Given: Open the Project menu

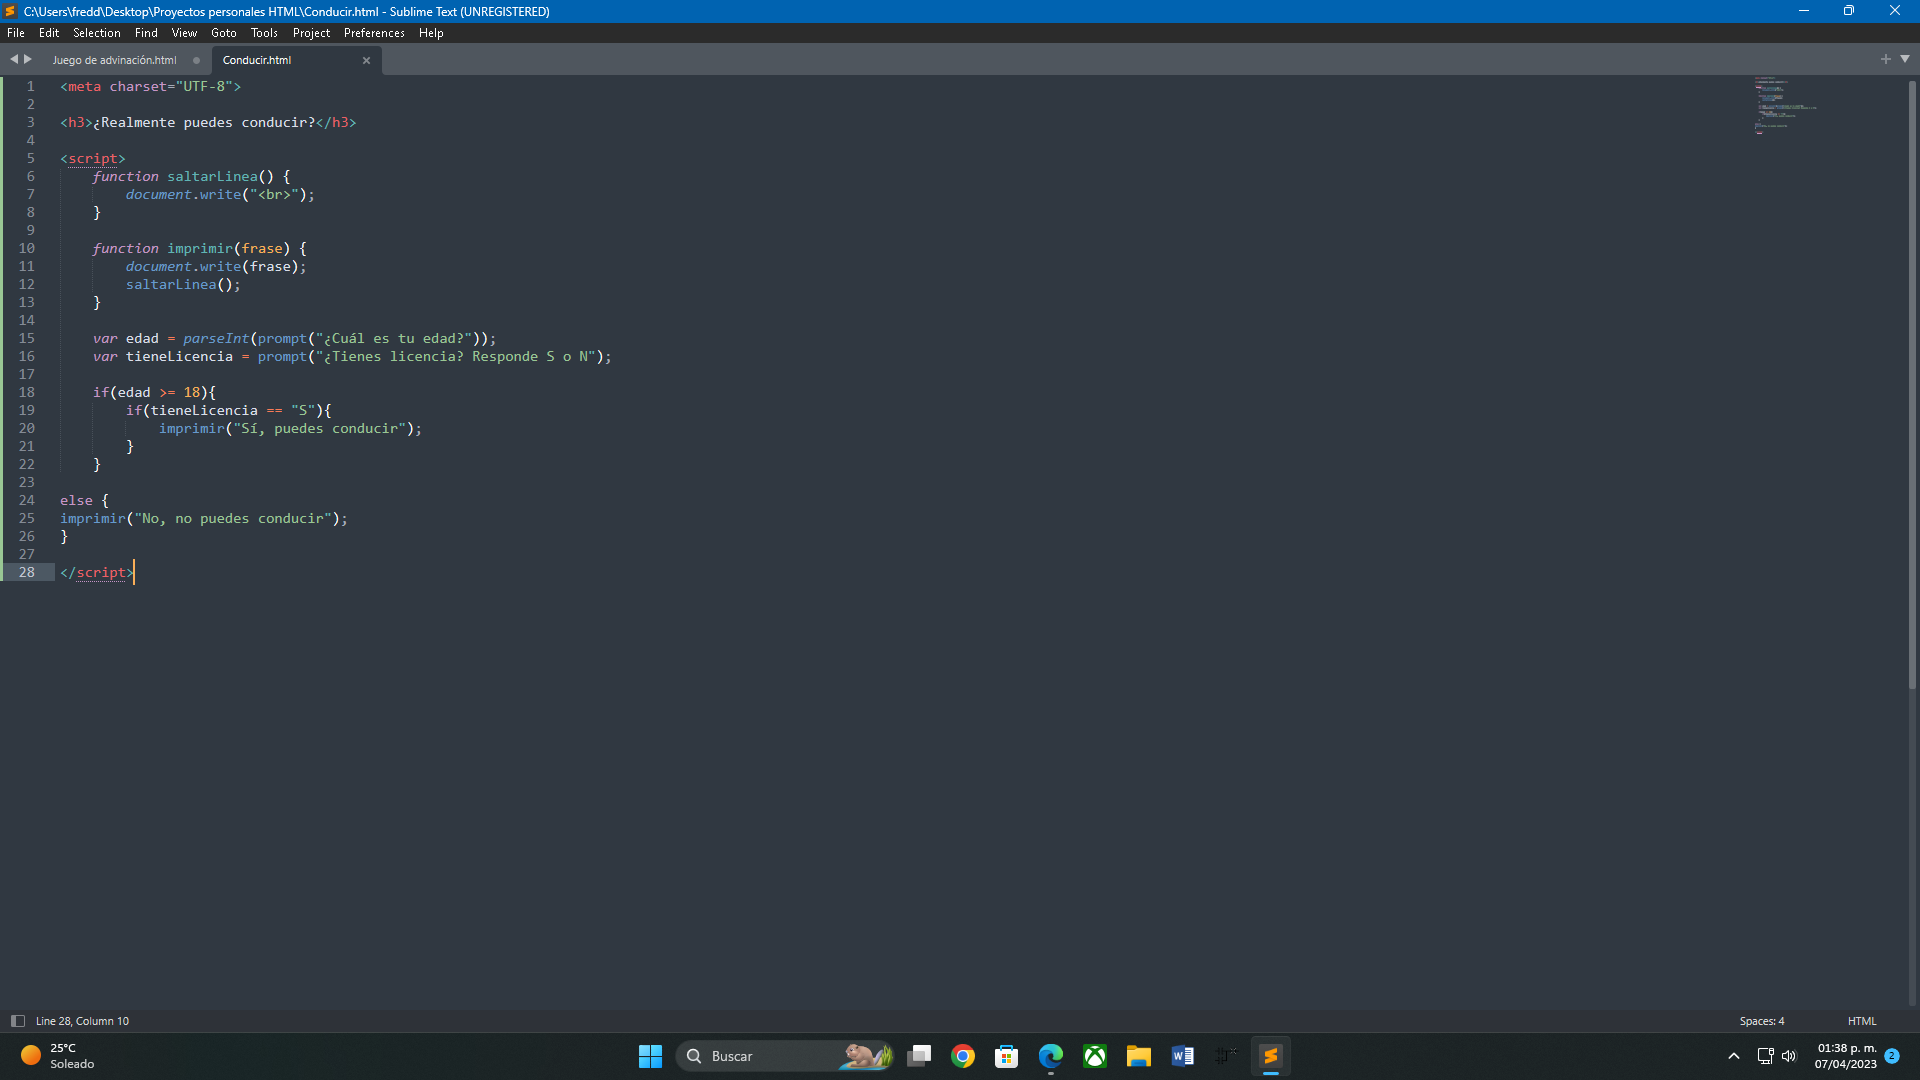Looking at the screenshot, I should tap(311, 33).
